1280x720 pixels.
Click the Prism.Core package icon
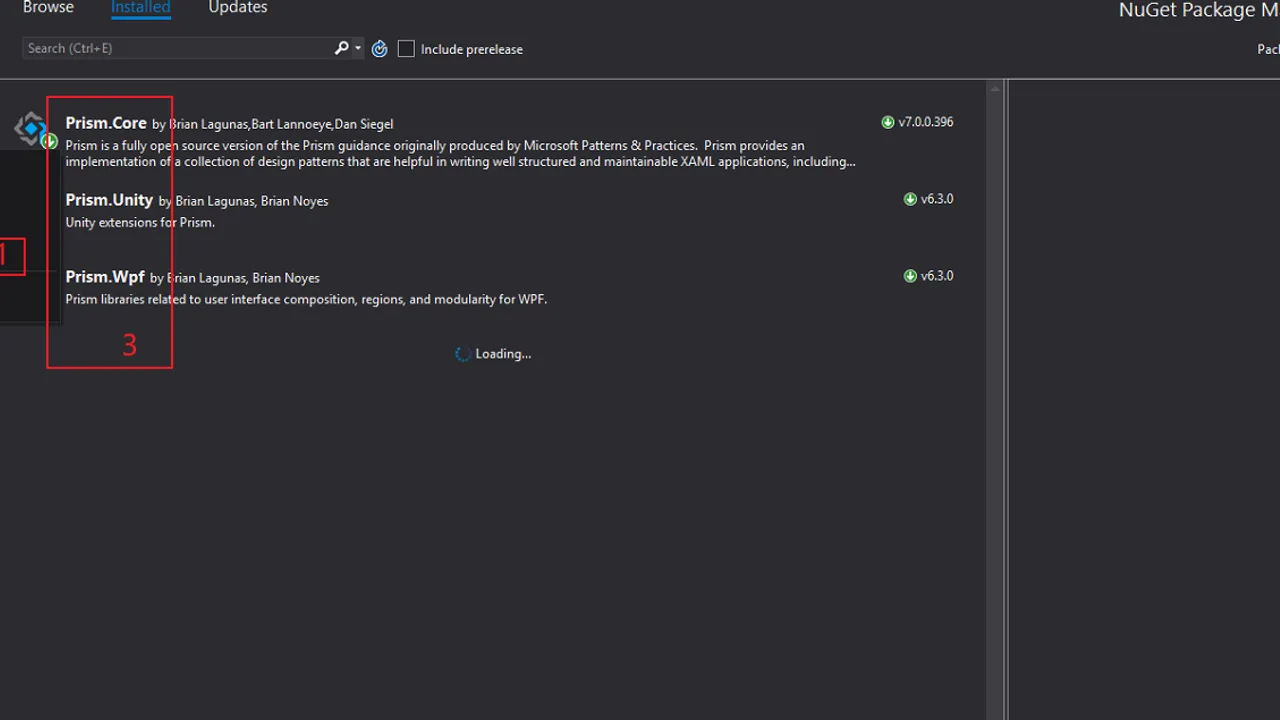click(x=32, y=128)
